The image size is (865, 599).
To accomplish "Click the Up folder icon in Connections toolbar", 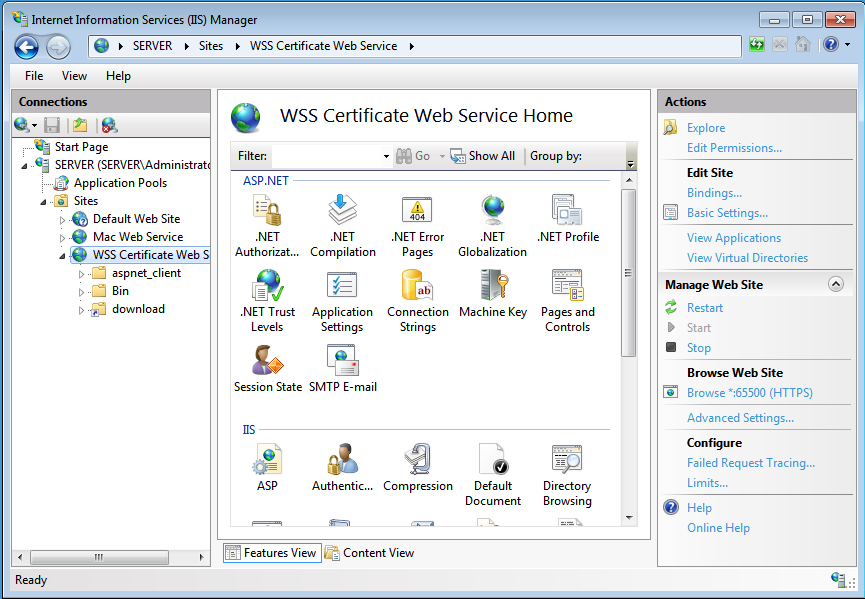I will (80, 125).
